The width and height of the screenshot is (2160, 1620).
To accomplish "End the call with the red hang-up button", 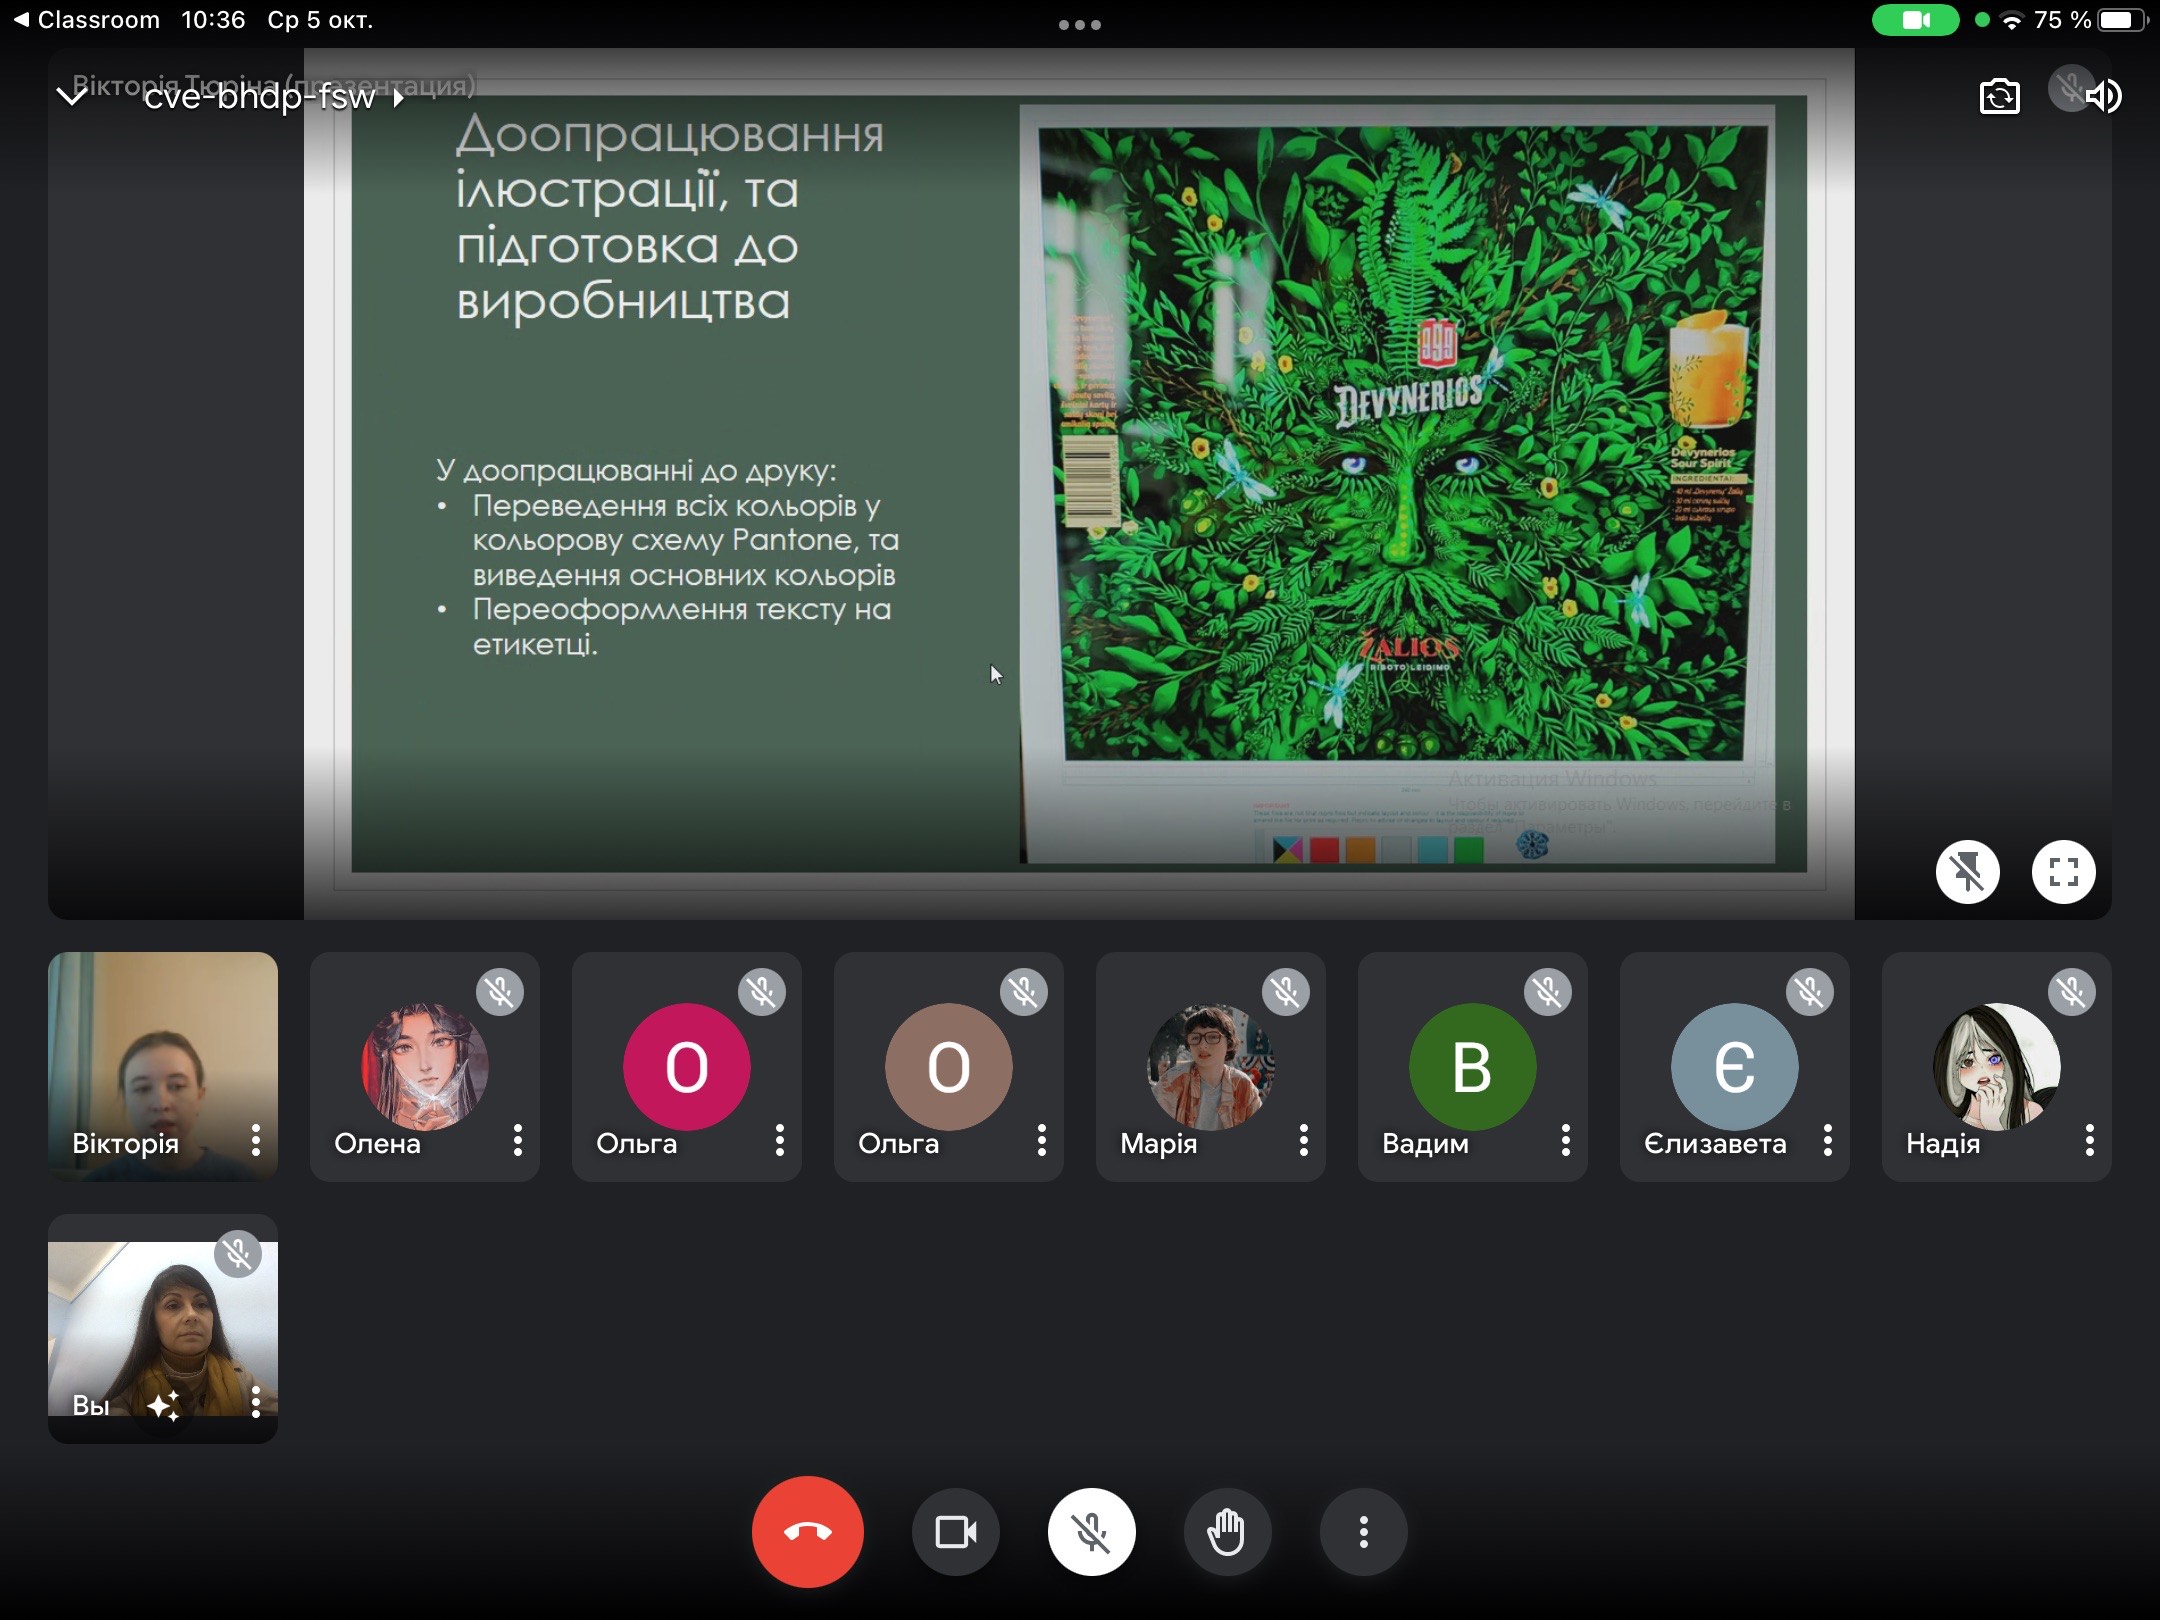I will 808,1532.
